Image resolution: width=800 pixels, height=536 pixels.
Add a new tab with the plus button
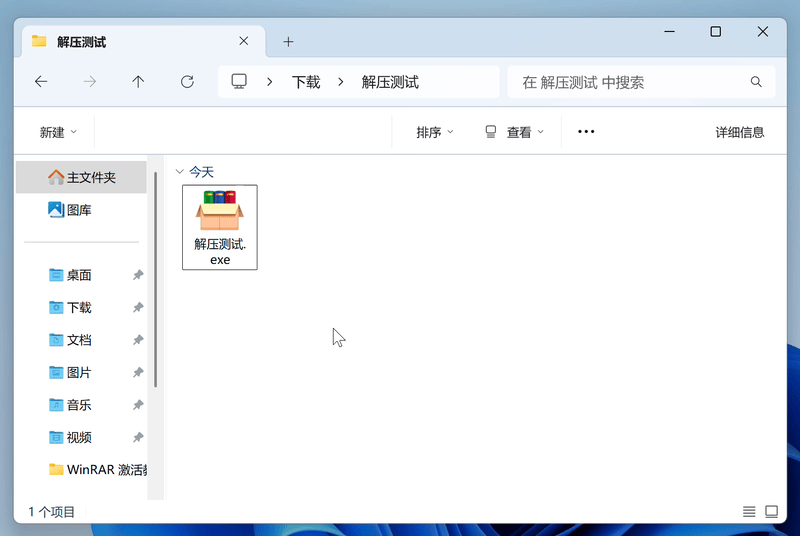click(x=288, y=42)
